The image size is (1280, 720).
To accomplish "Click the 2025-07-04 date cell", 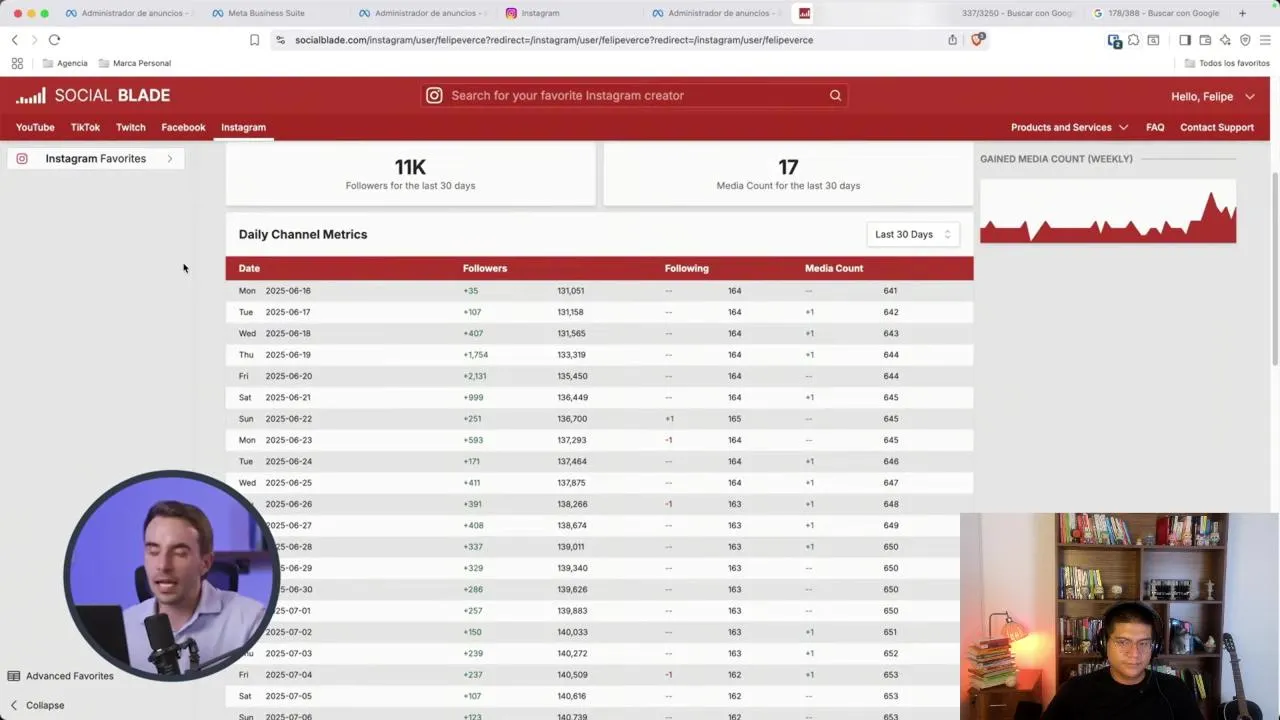I will click(288, 675).
